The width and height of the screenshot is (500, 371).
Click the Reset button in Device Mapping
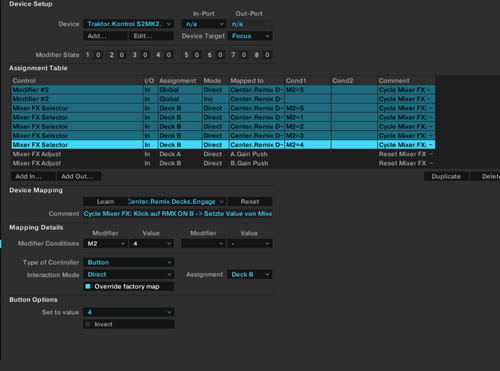pyautogui.click(x=250, y=202)
